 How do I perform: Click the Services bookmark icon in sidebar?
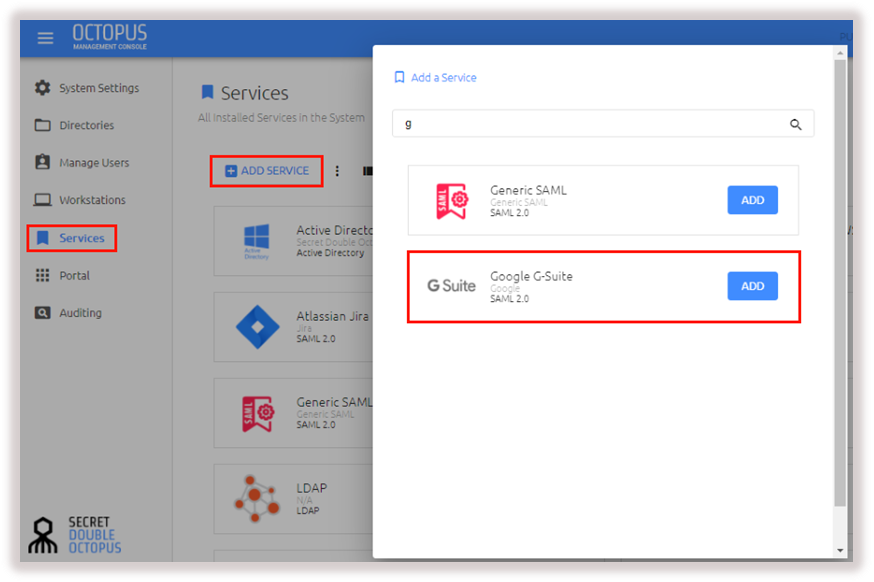(42, 238)
